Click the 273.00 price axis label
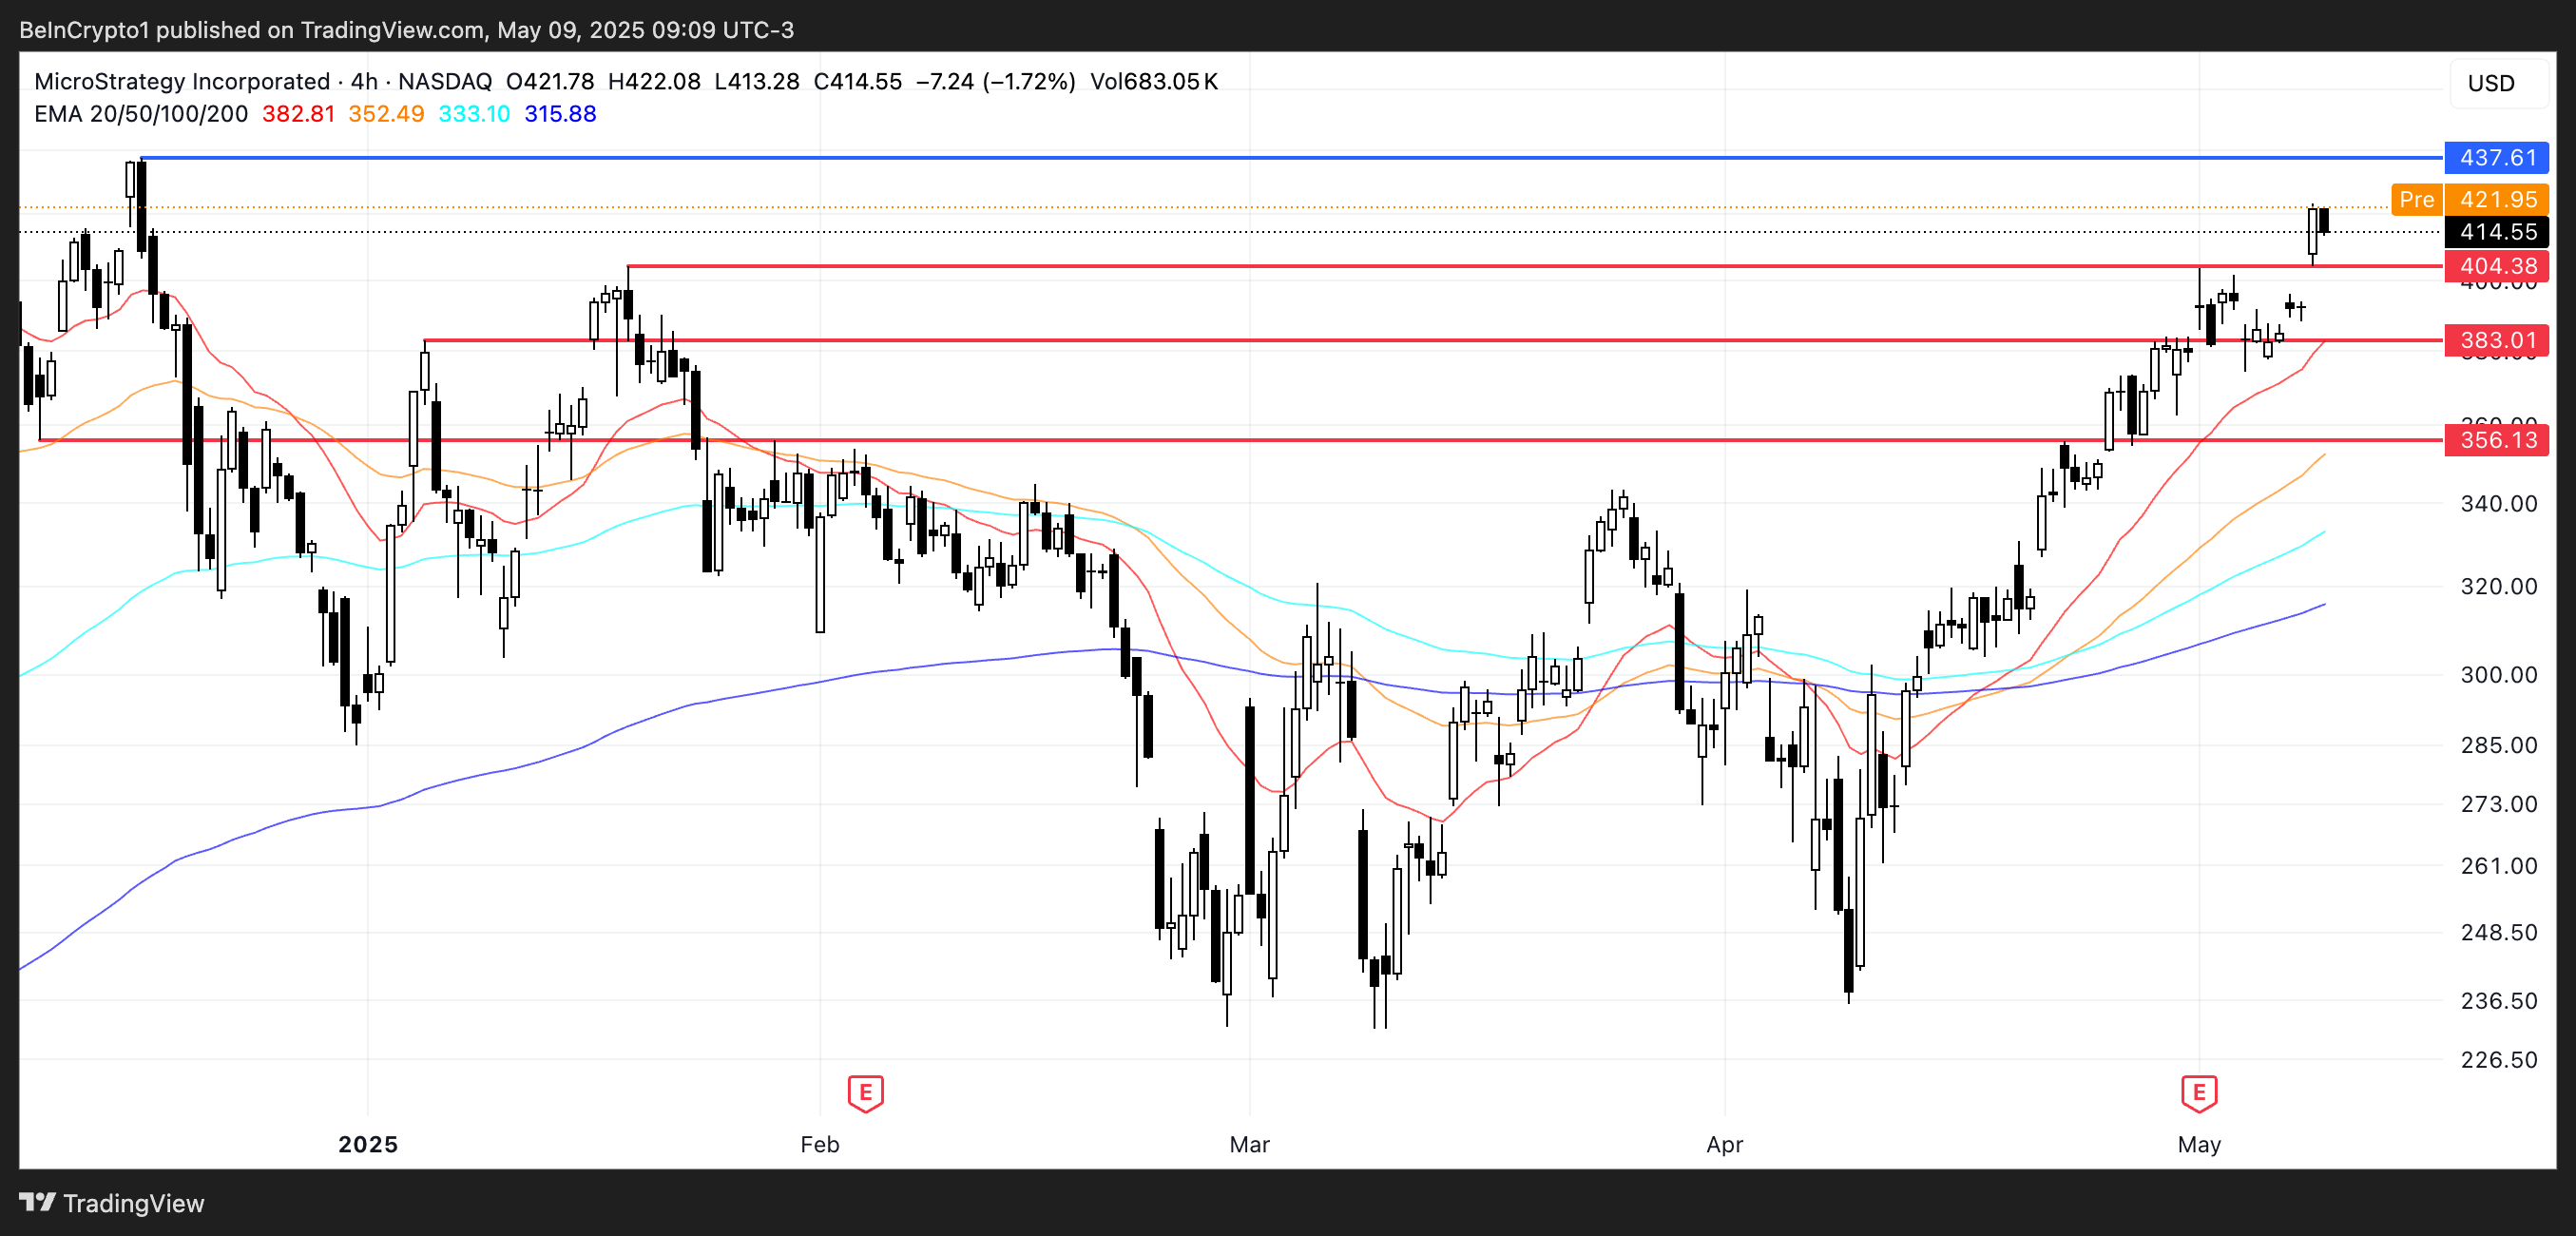Screen dimensions: 2576x1236 click(x=2498, y=804)
